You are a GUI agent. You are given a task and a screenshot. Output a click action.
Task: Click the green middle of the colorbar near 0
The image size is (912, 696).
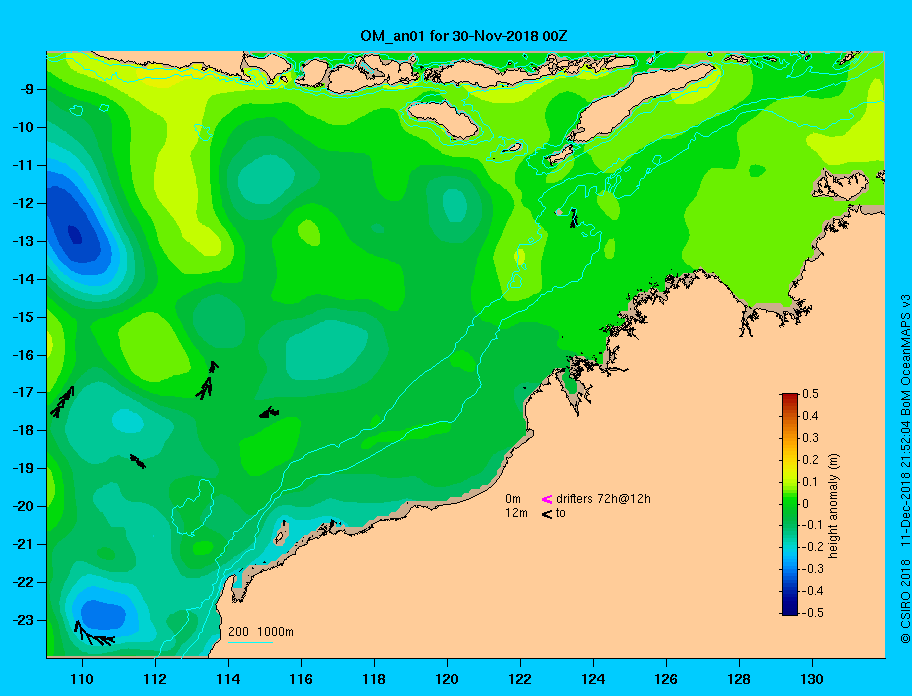790,504
